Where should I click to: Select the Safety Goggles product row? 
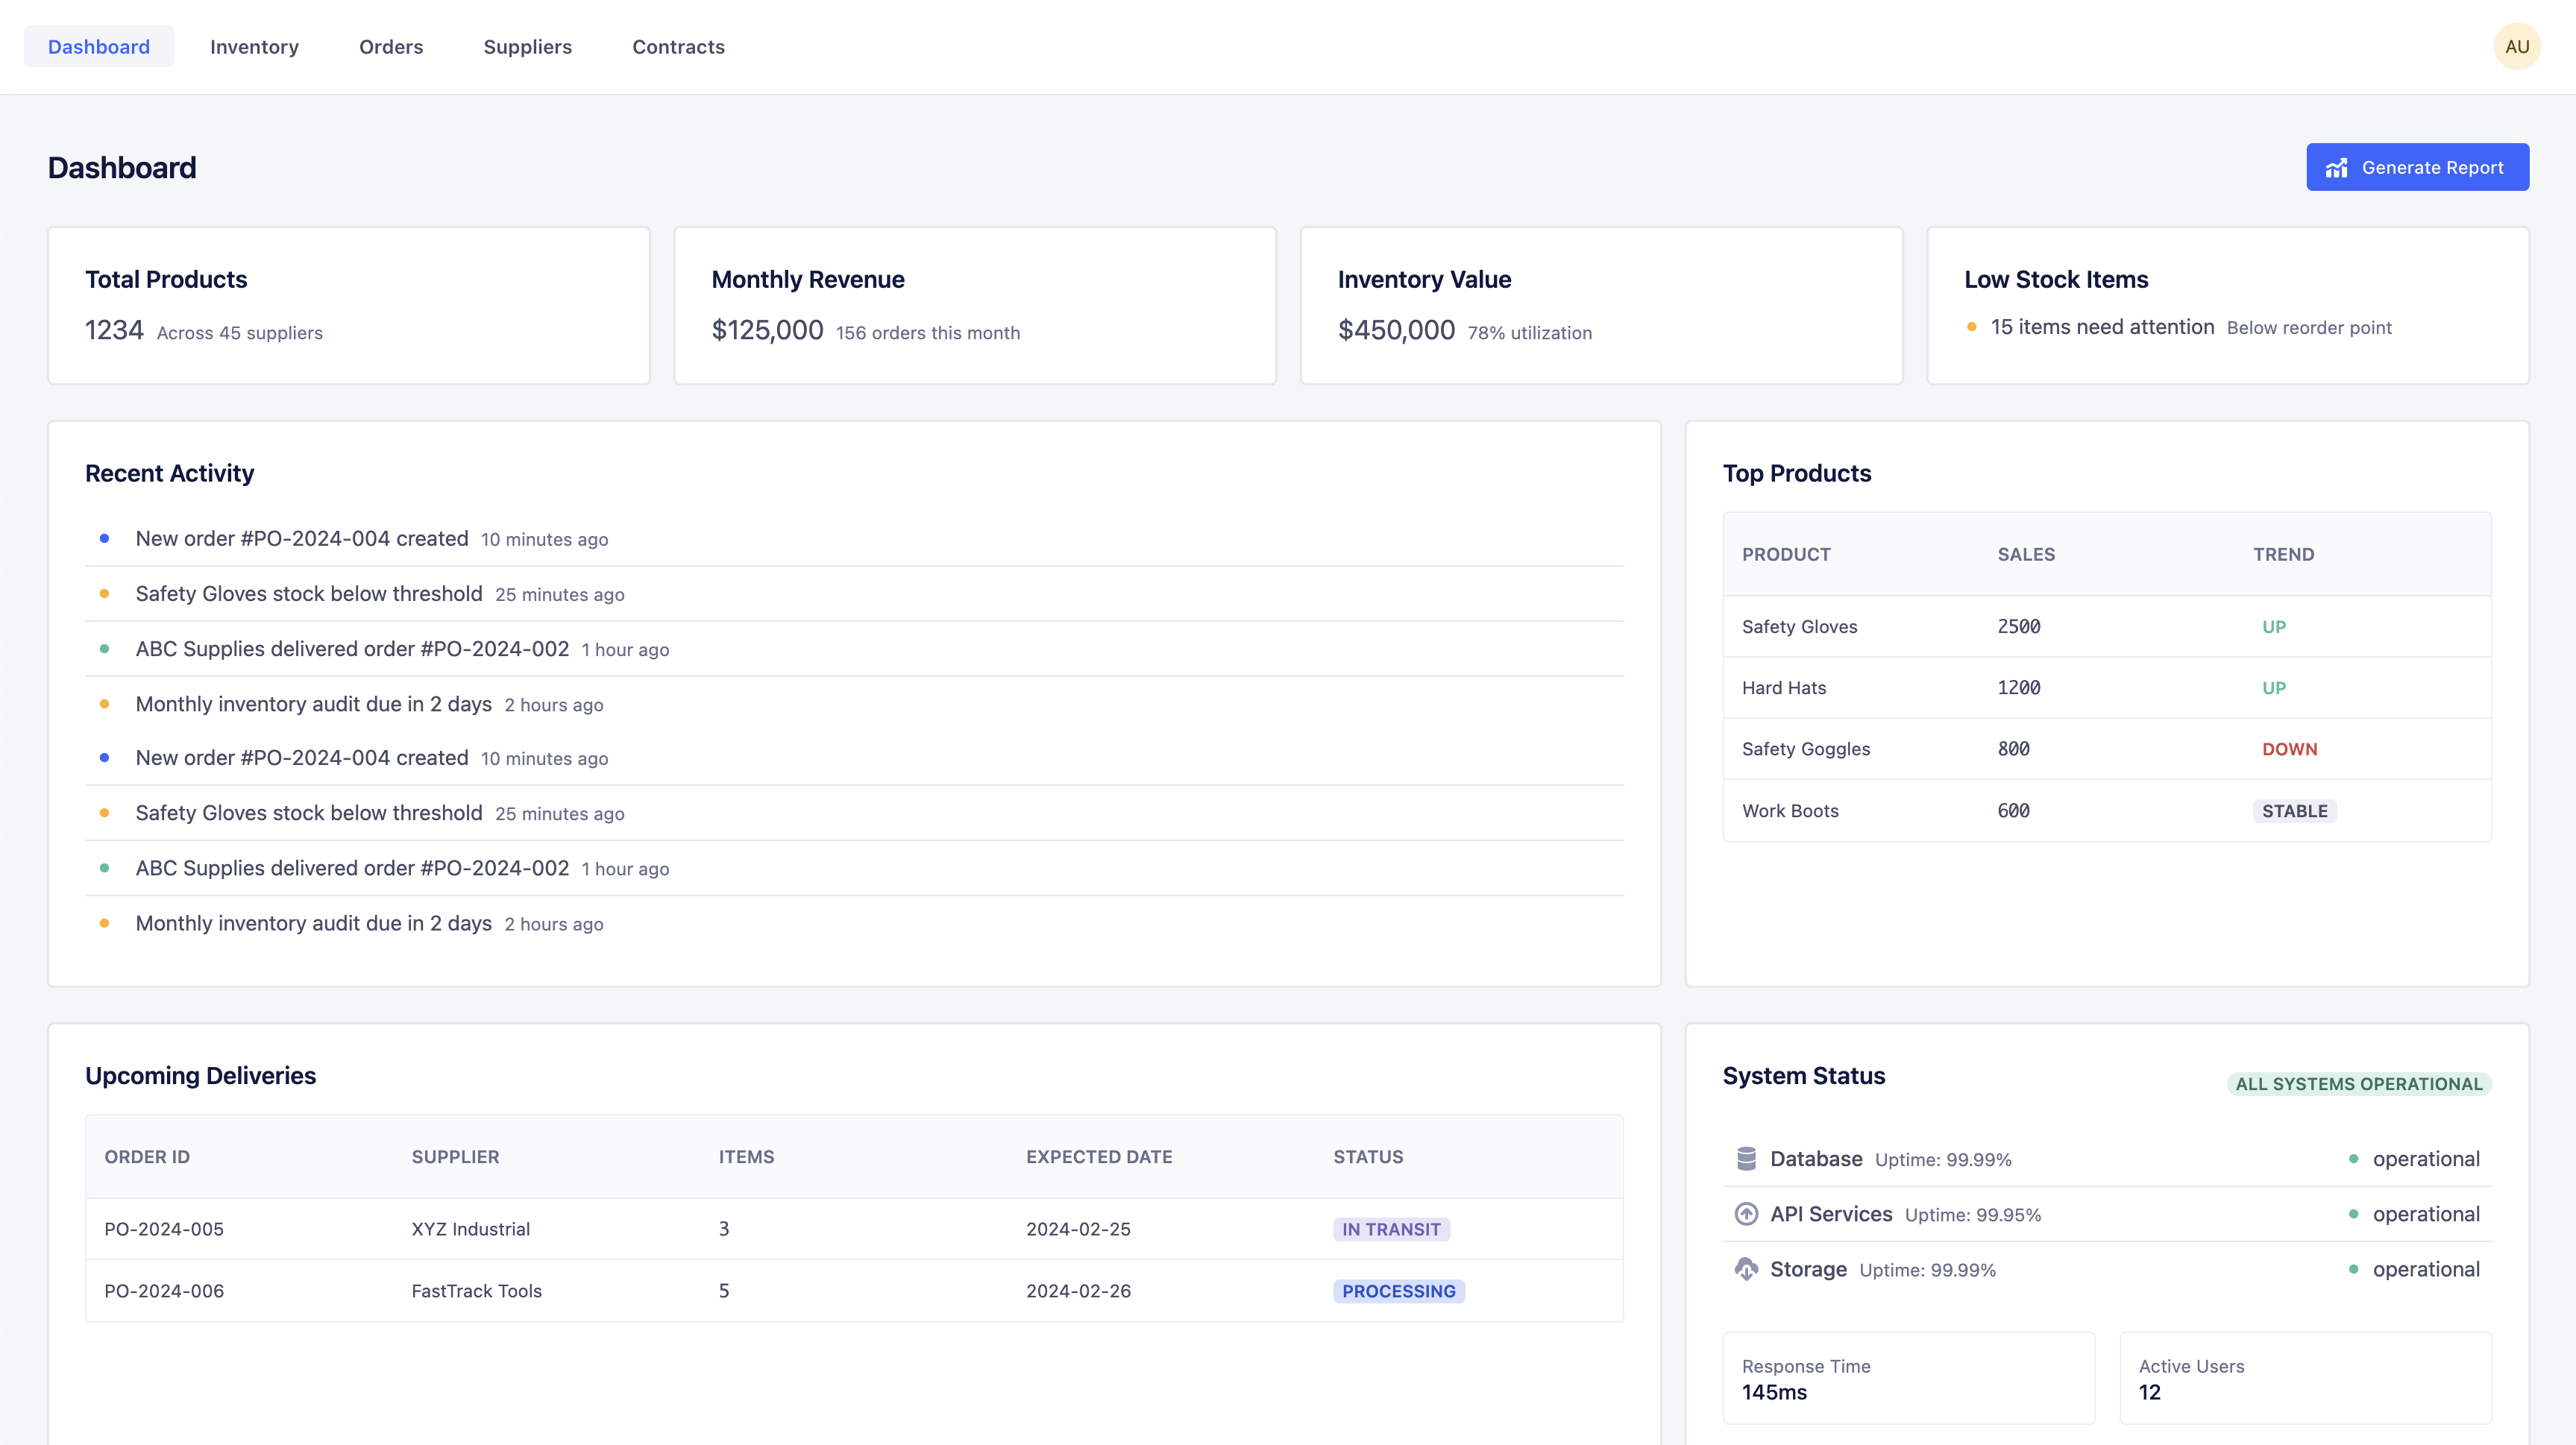click(1805, 749)
